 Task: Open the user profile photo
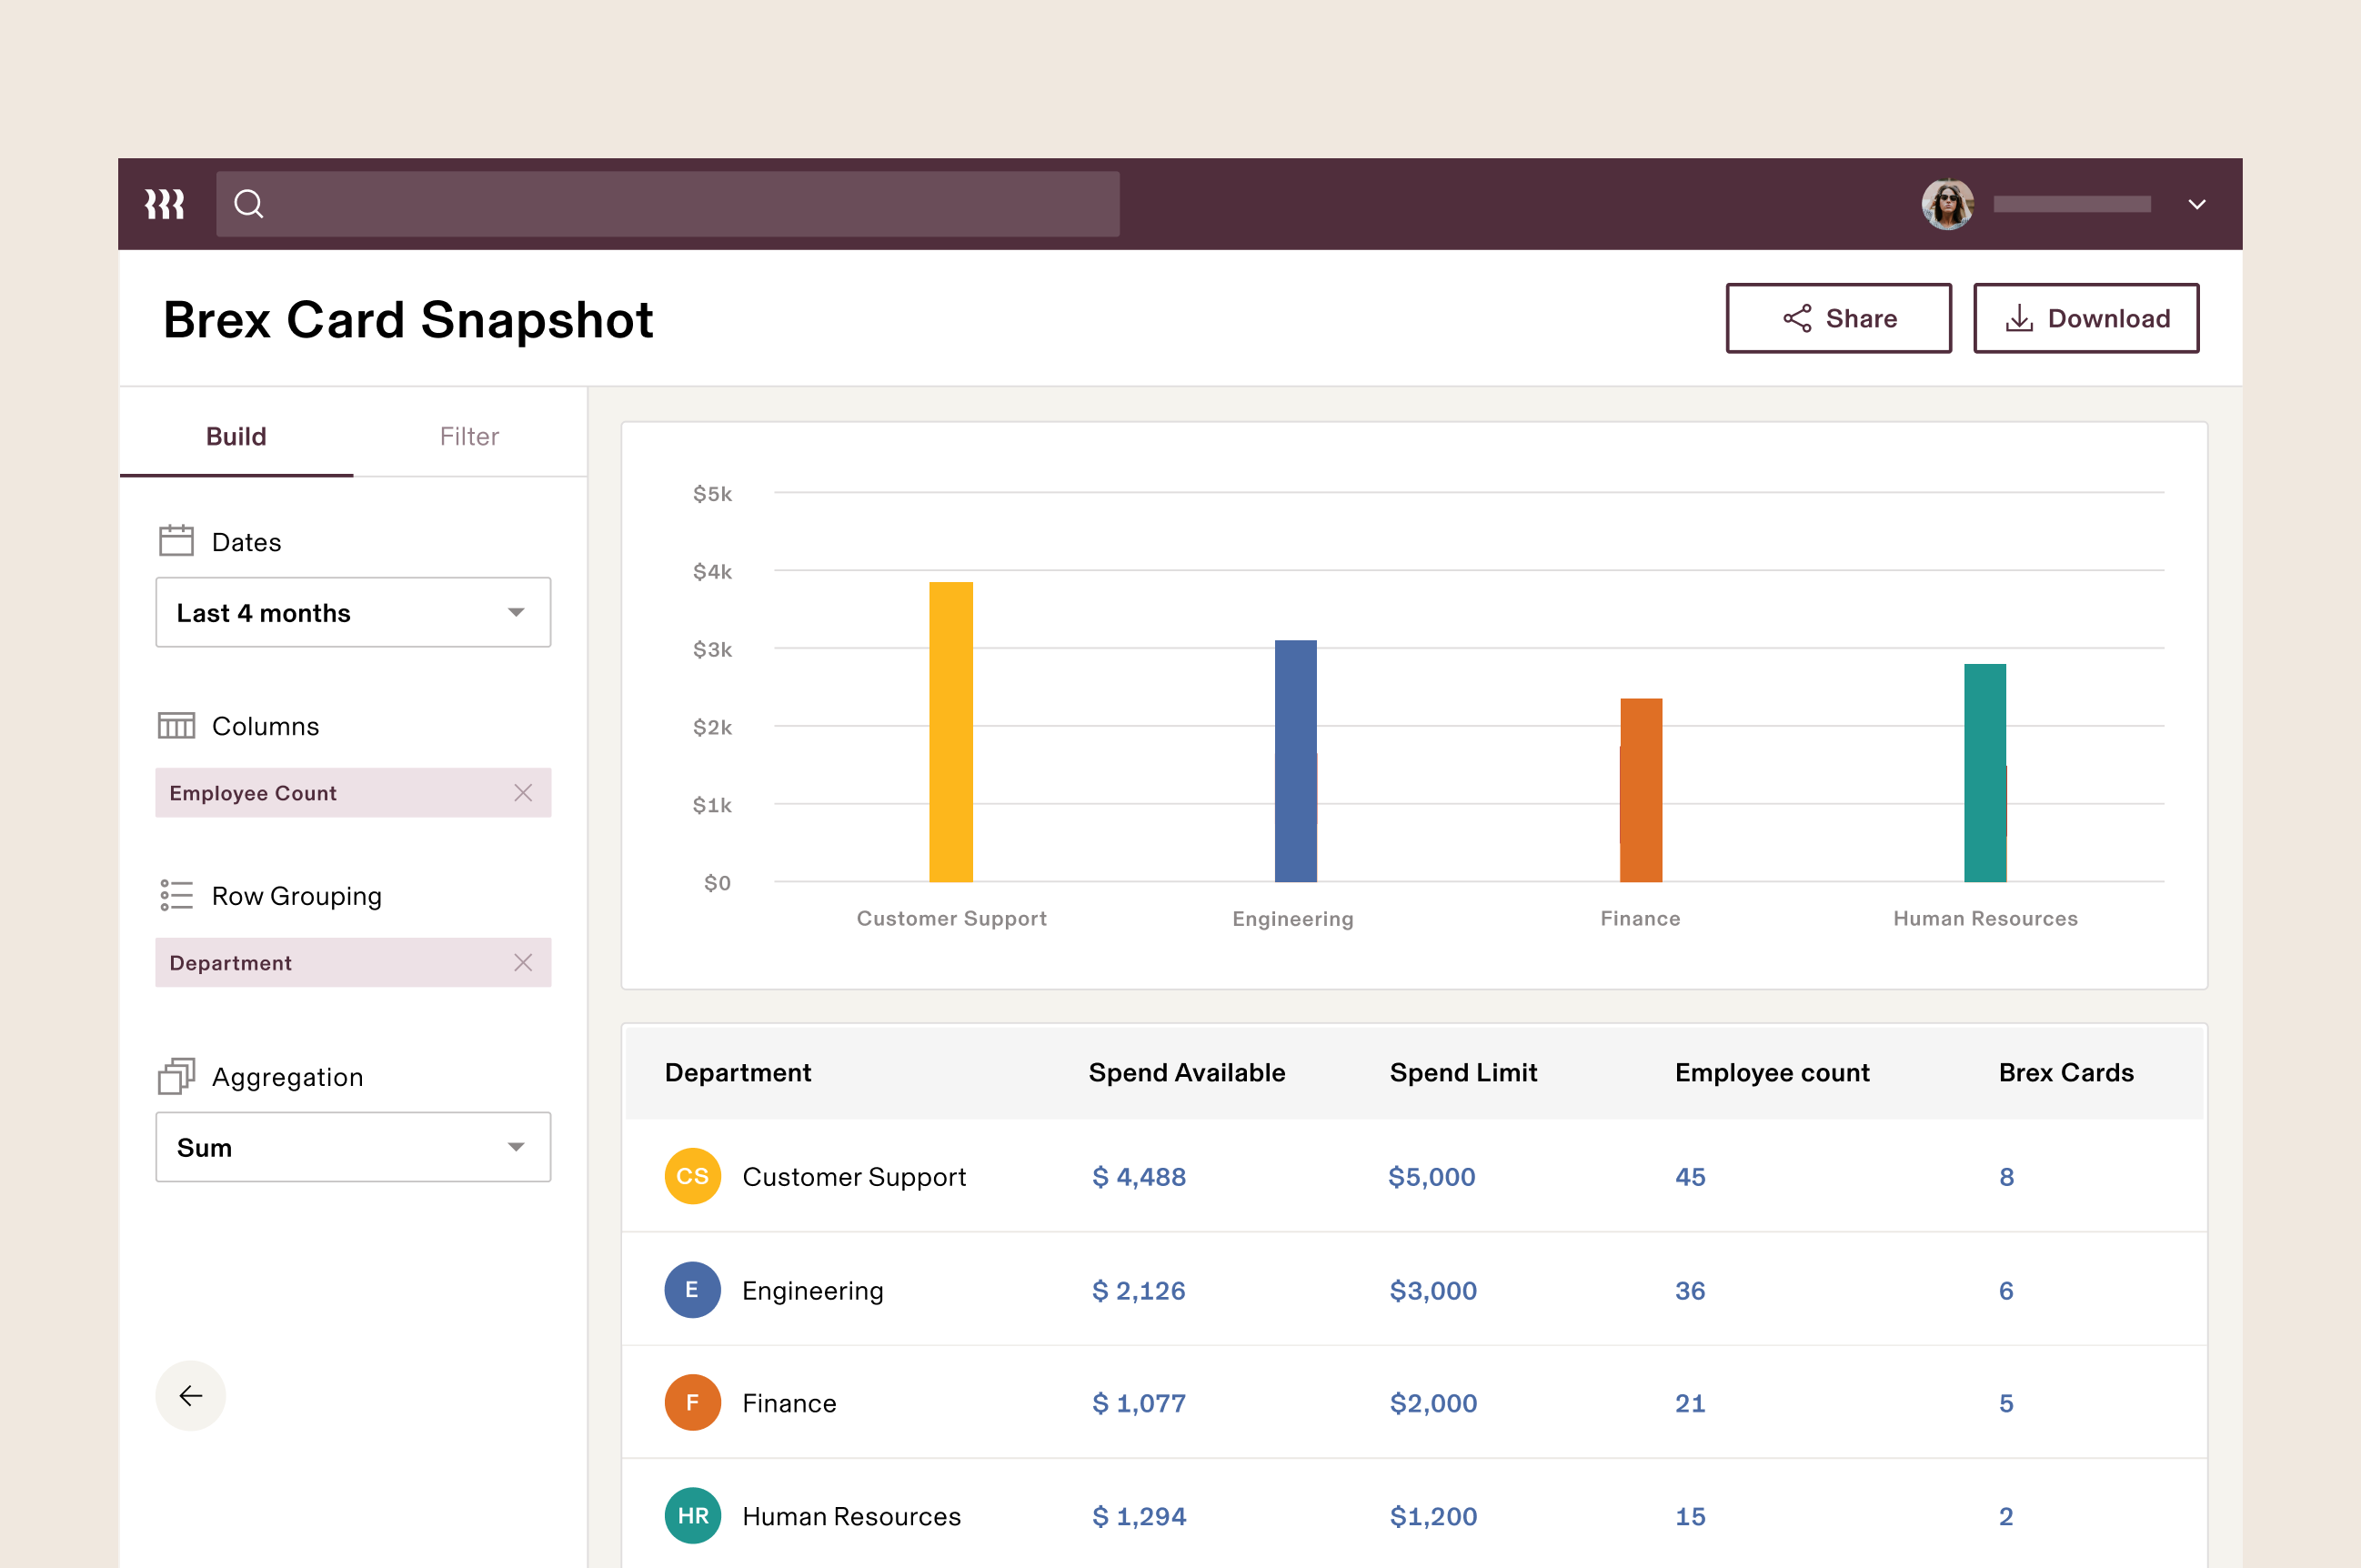[1946, 204]
